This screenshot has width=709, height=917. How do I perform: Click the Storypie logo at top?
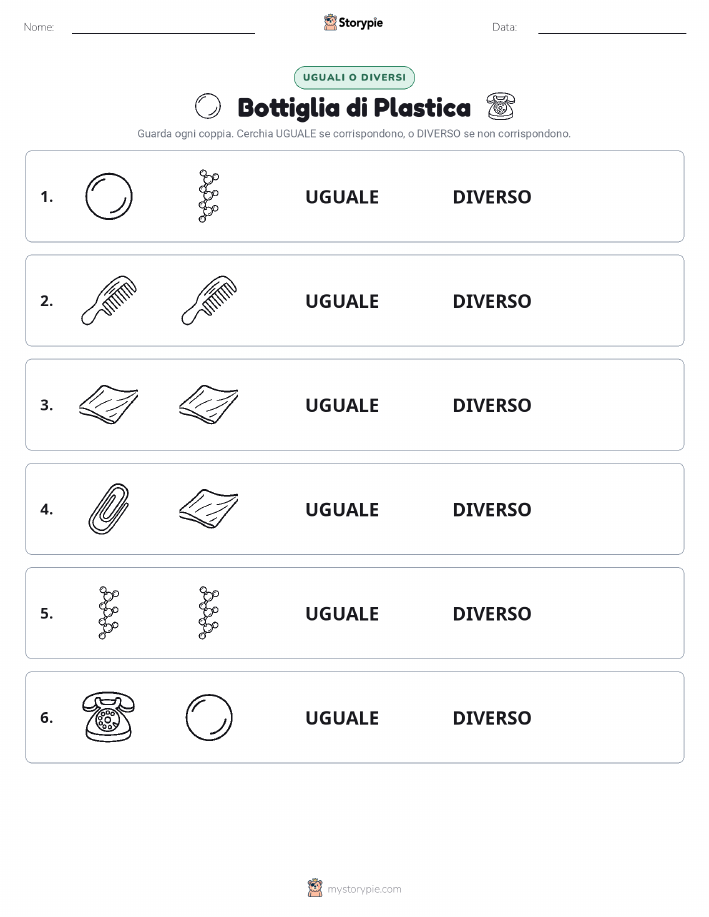tap(353, 23)
